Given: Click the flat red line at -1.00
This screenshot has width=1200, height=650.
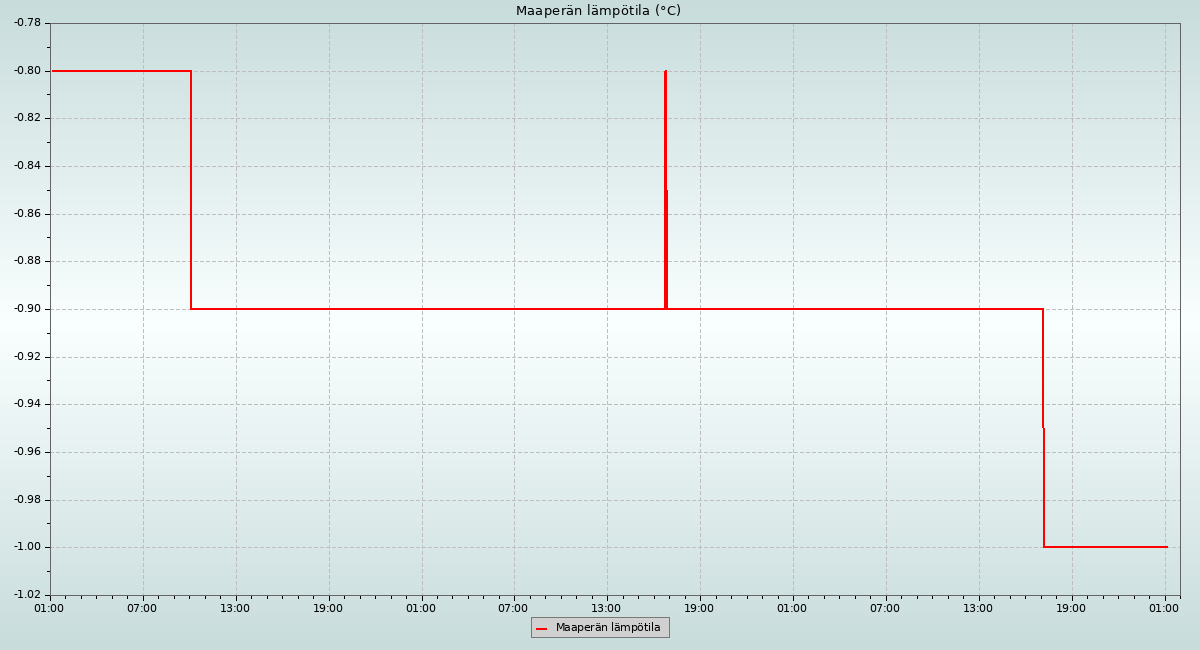Looking at the screenshot, I should point(1105,547).
